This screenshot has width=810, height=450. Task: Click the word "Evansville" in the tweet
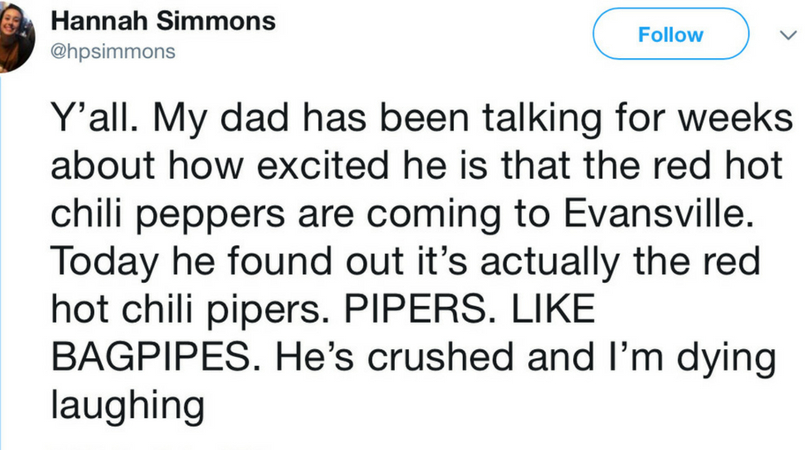point(655,213)
